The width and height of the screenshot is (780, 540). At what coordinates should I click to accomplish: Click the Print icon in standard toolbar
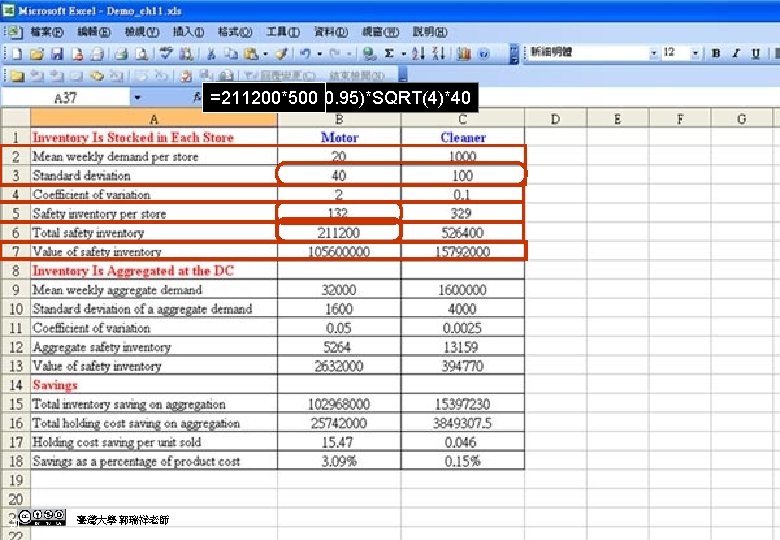[x=121, y=54]
